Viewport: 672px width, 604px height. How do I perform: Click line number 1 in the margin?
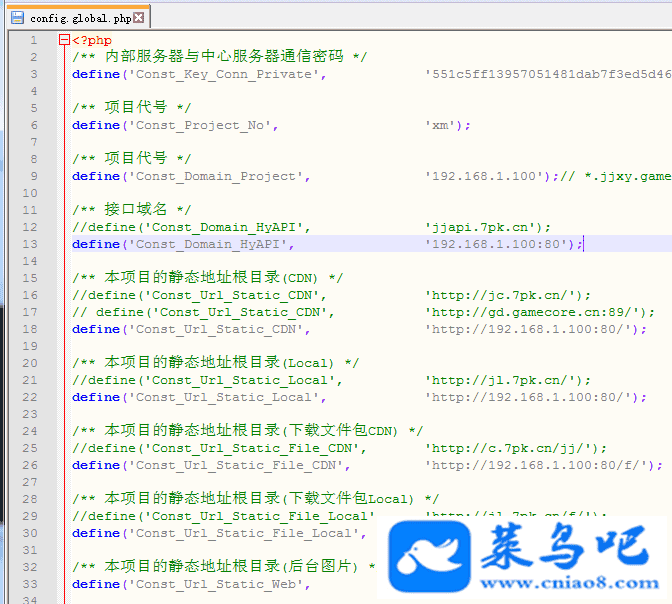(x=33, y=40)
